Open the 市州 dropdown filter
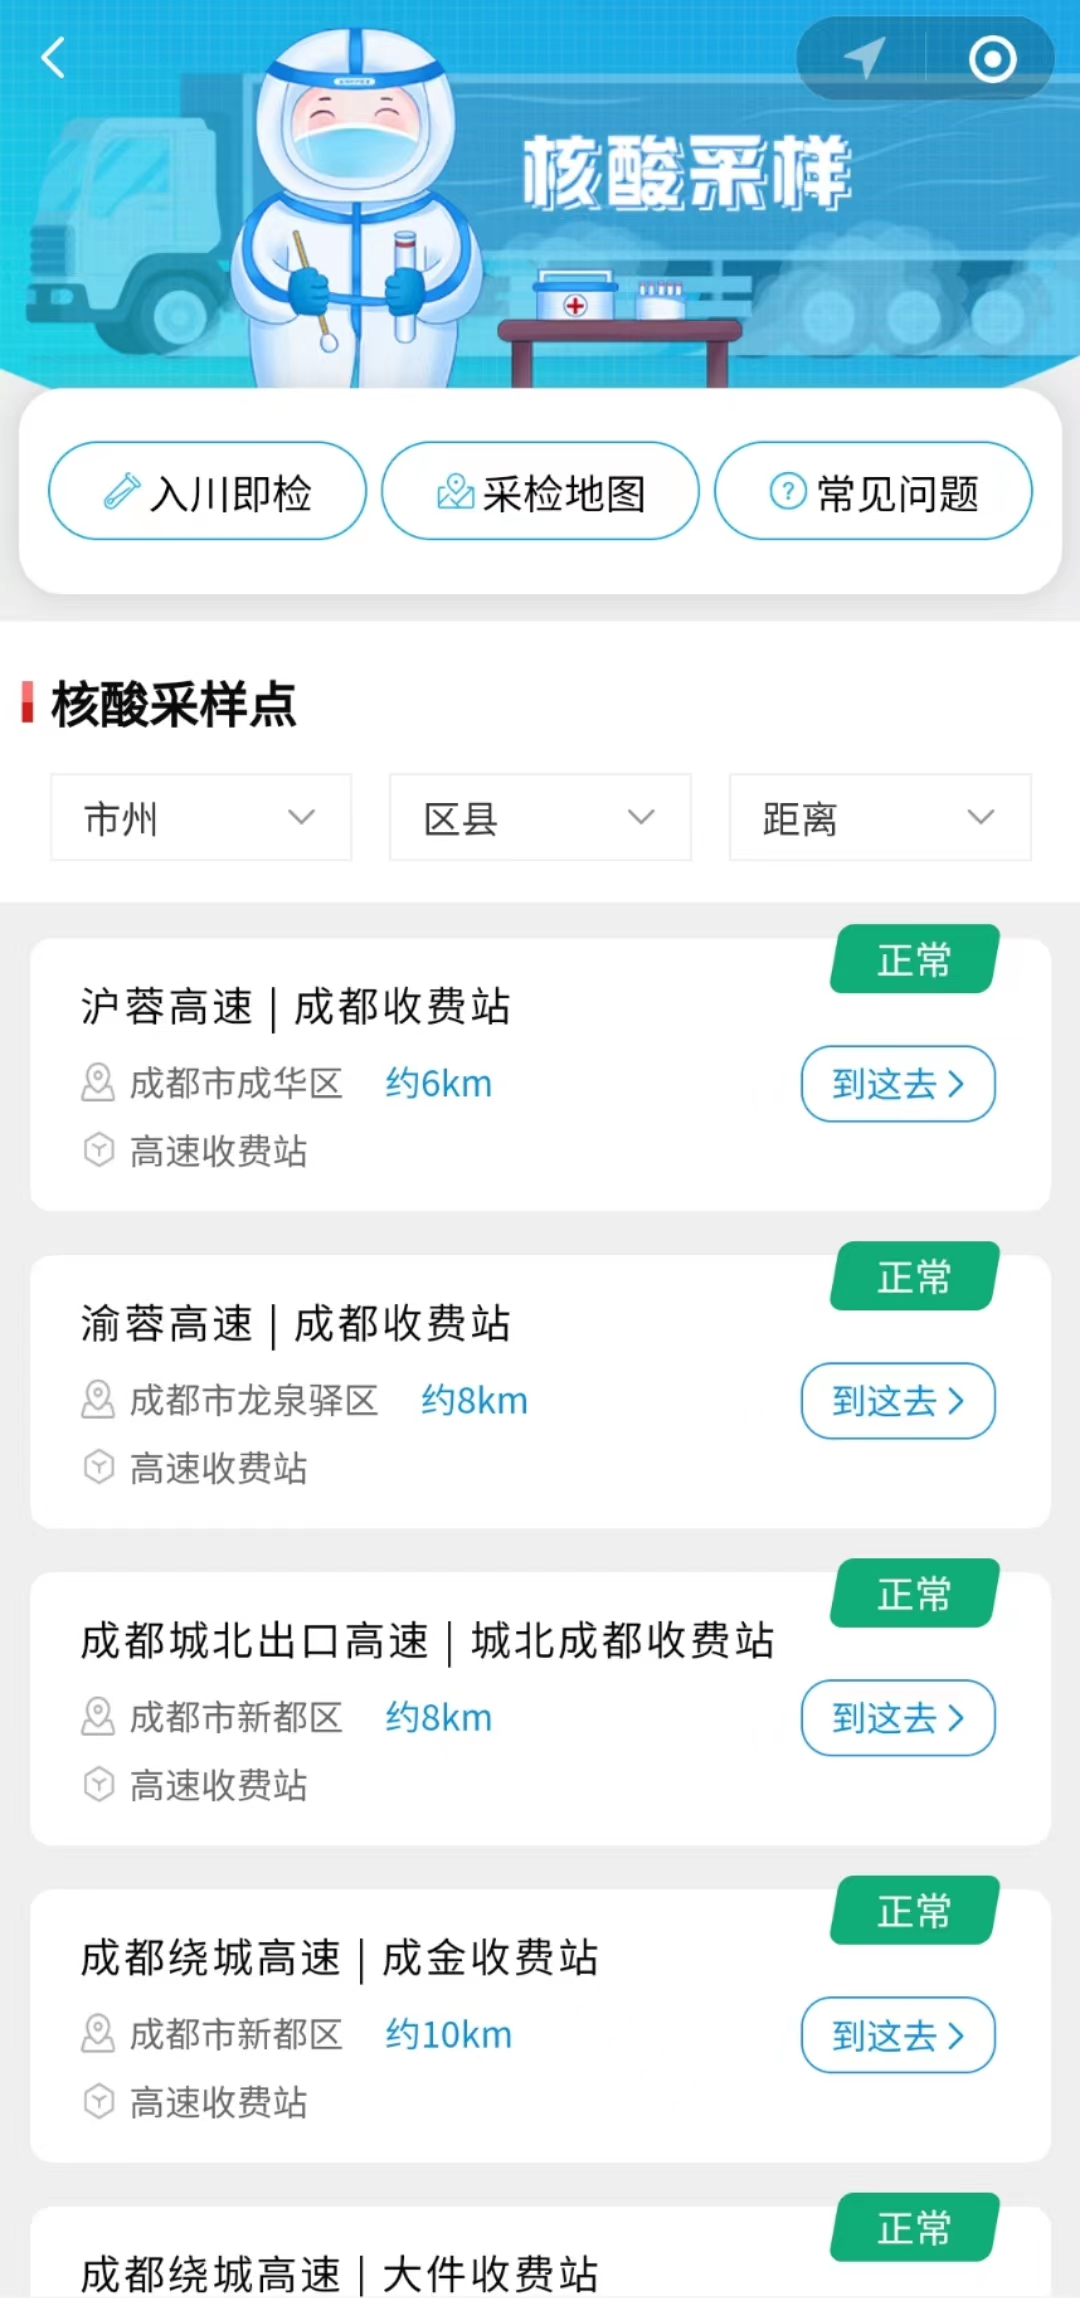The image size is (1080, 2298). point(201,817)
